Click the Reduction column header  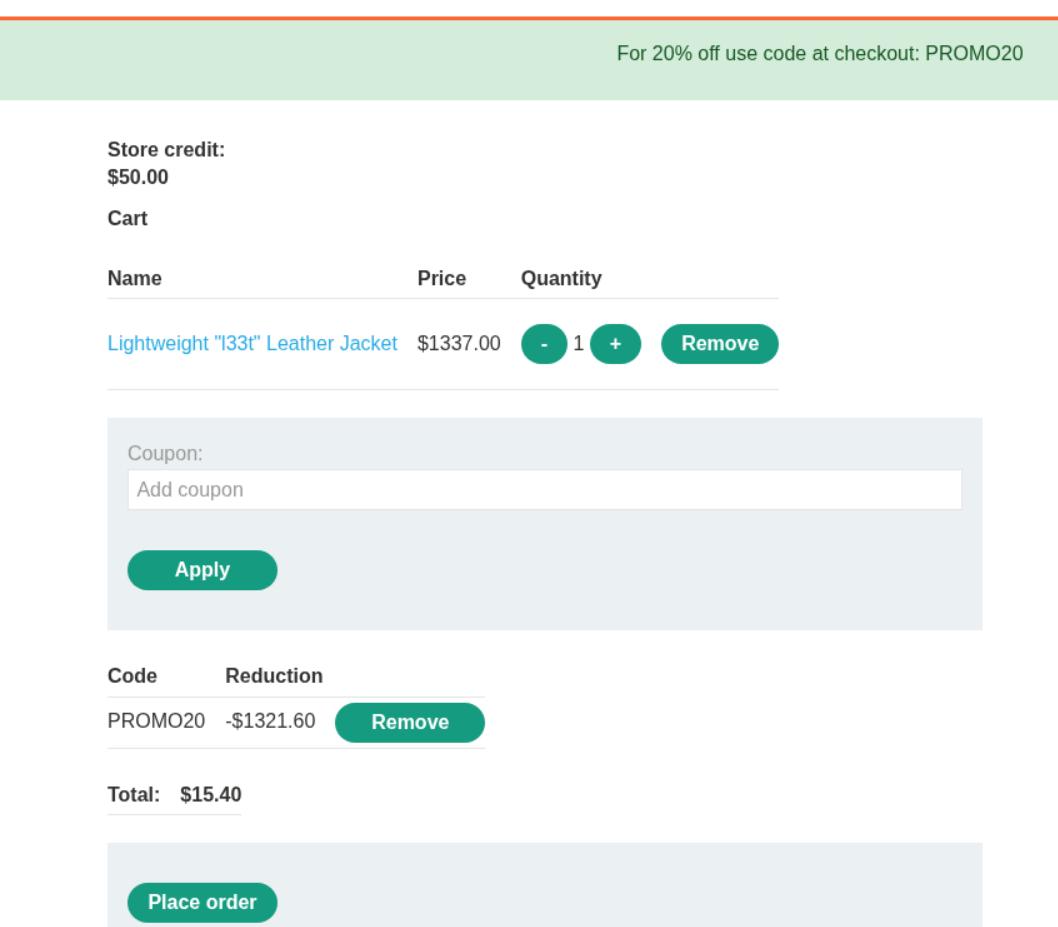274,676
